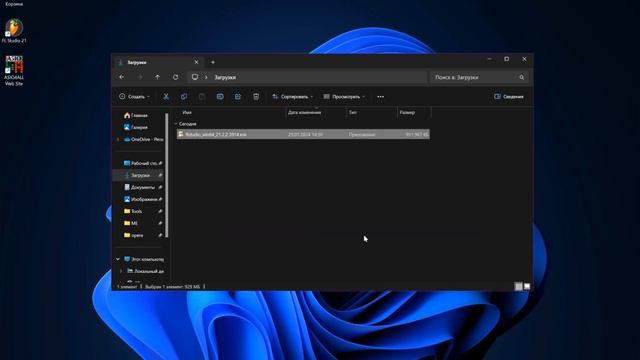
Task: Select Загрузки in the sidebar
Action: click(x=138, y=175)
